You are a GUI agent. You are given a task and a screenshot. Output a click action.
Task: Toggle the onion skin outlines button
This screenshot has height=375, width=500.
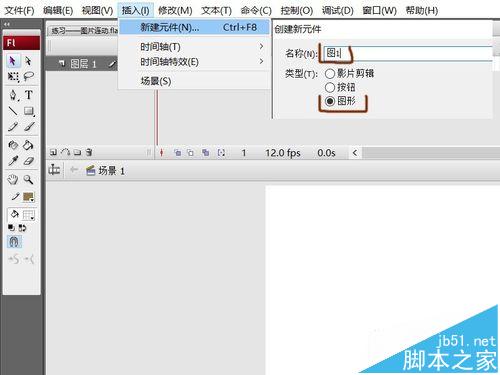(190, 153)
